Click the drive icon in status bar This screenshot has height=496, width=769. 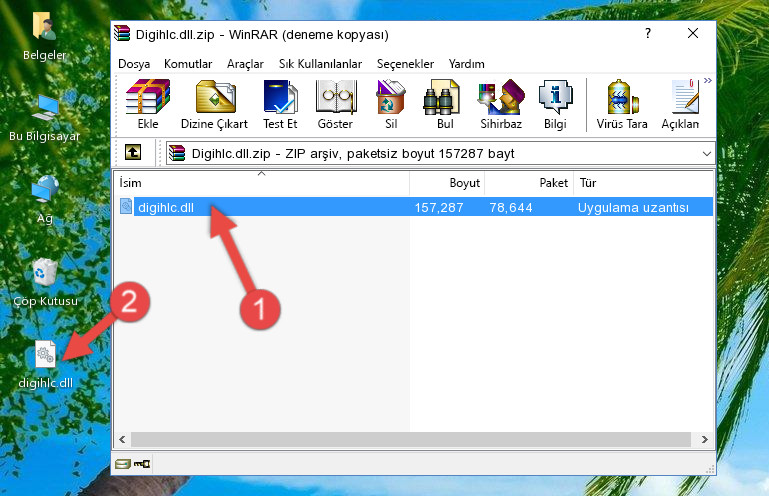(123, 463)
